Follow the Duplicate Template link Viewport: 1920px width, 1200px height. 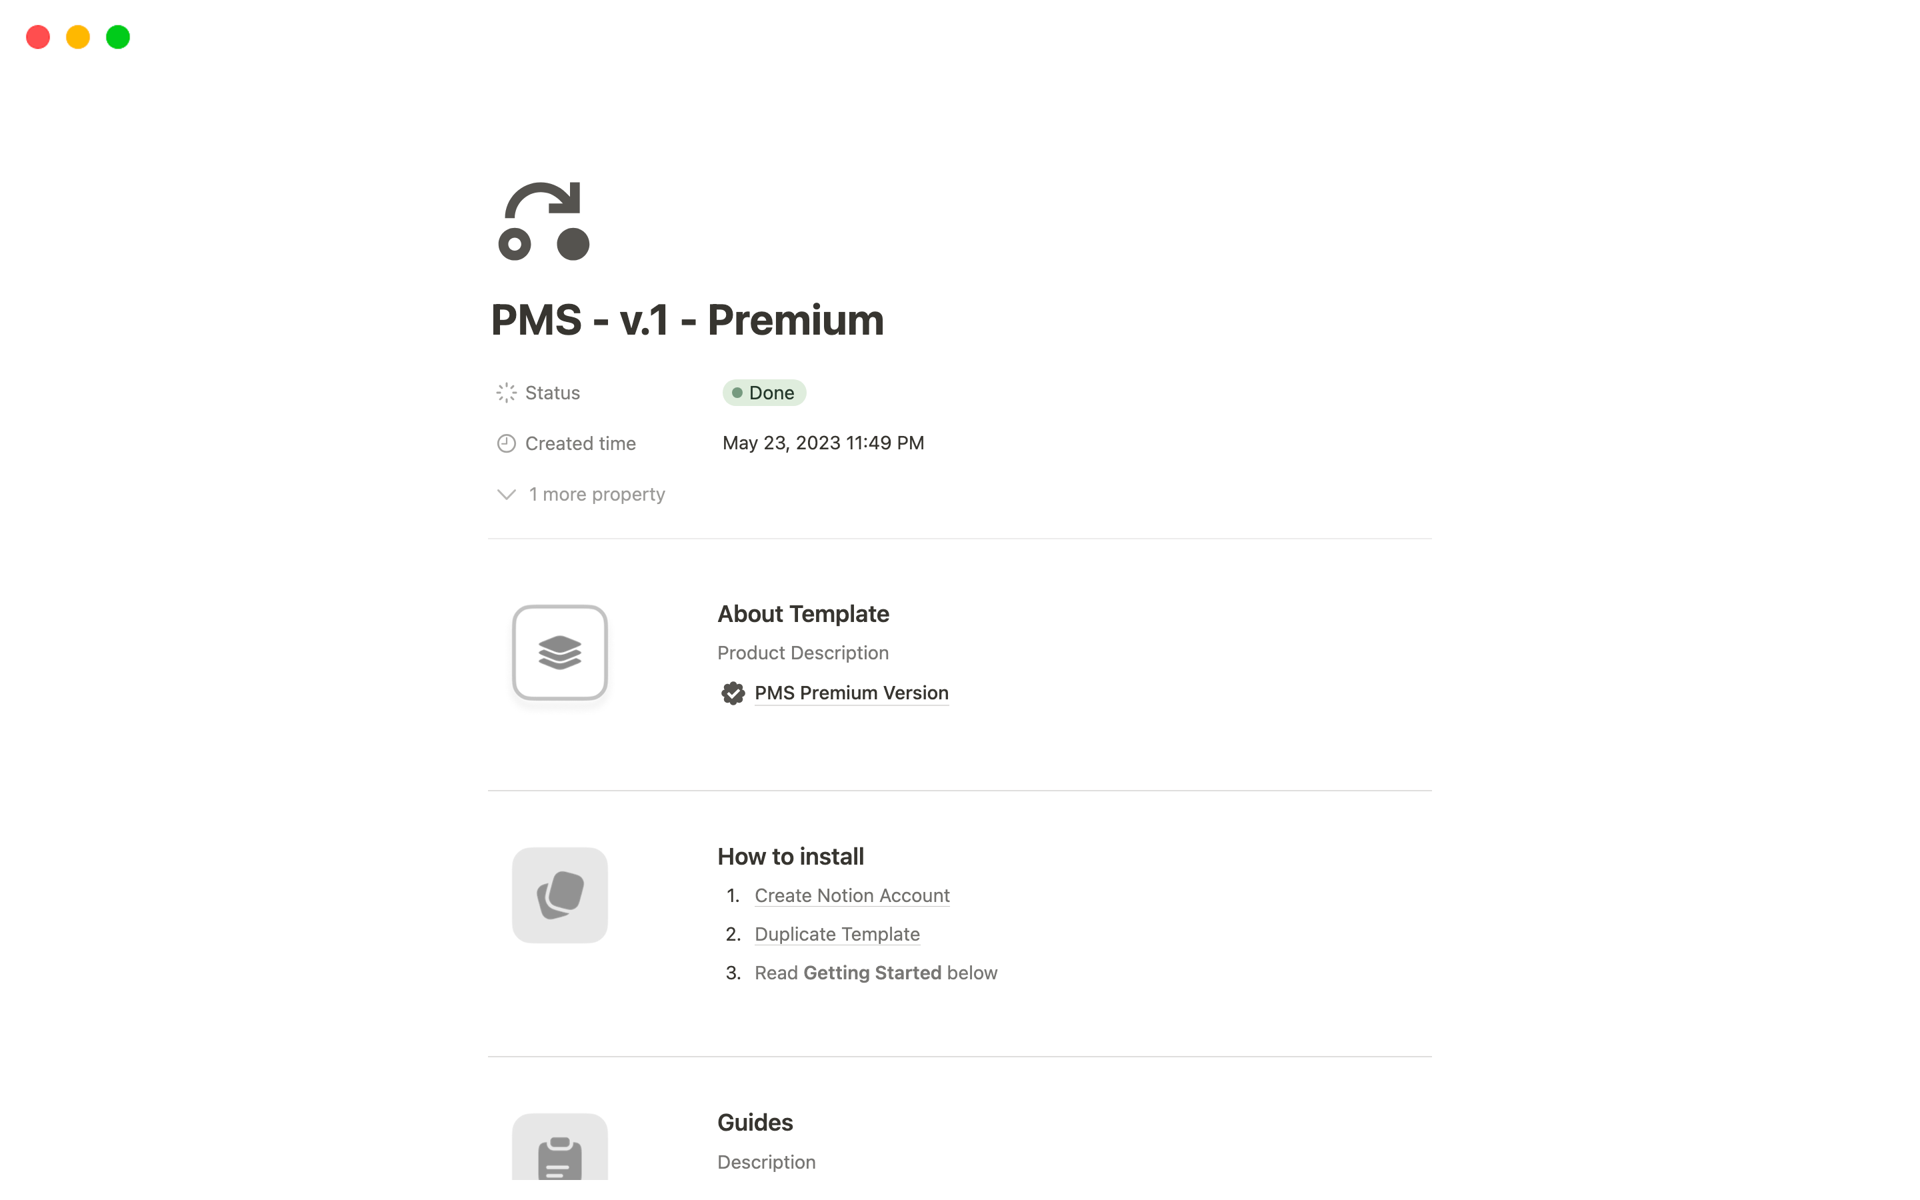coord(837,934)
